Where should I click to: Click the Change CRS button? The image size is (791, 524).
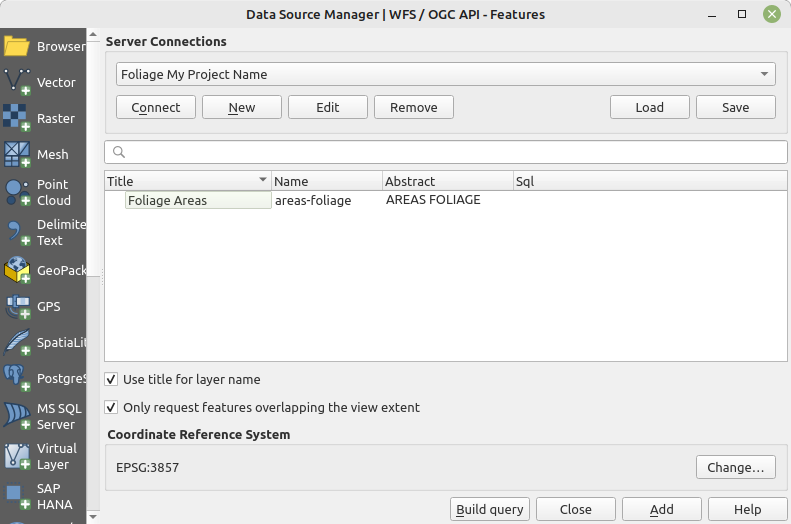735,467
